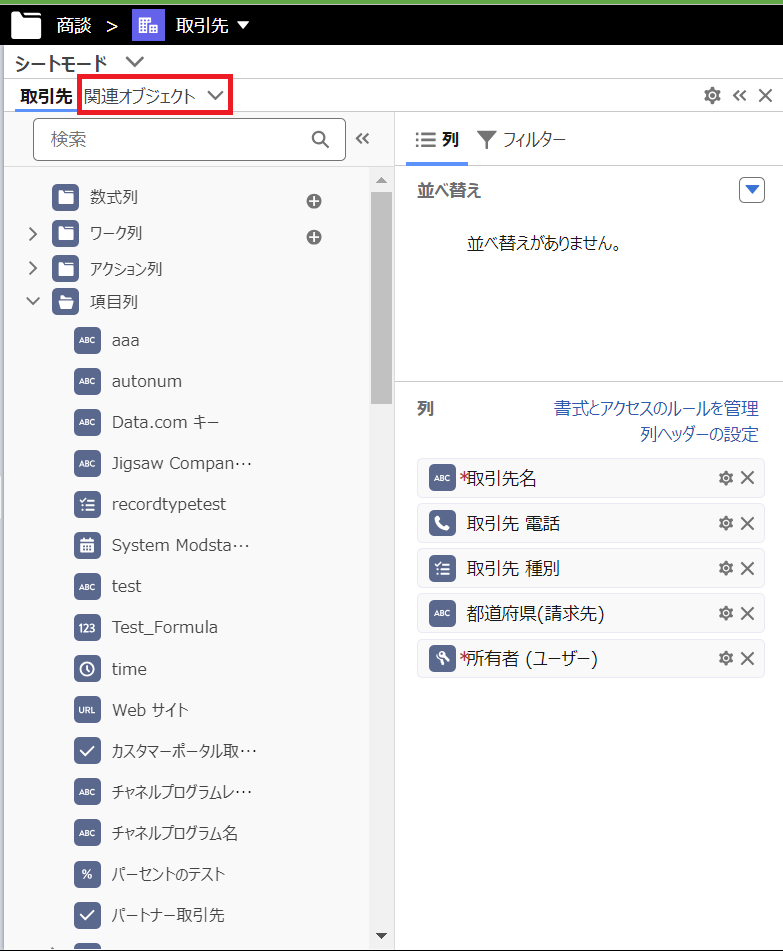Open settings gear for 取引先名 column
This screenshot has height=951, width=783.
coord(726,478)
